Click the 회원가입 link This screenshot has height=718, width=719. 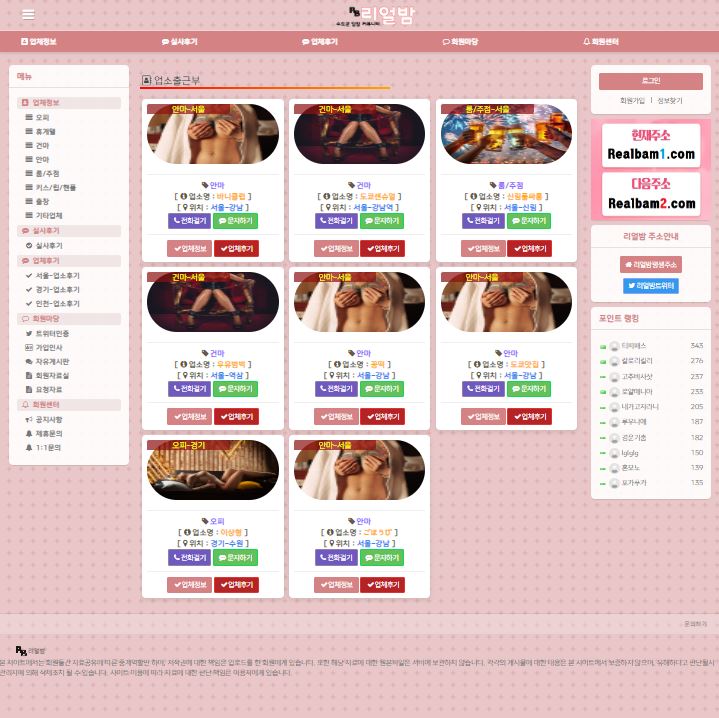click(632, 100)
